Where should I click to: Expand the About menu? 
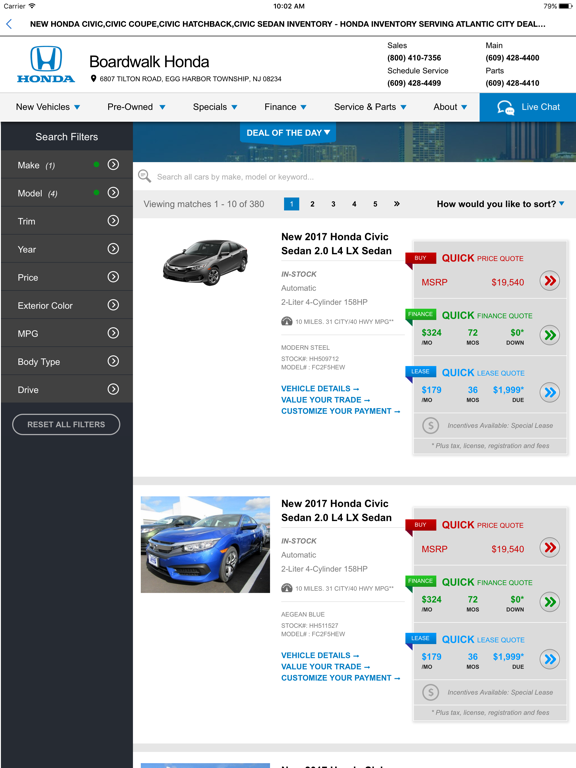click(x=450, y=107)
